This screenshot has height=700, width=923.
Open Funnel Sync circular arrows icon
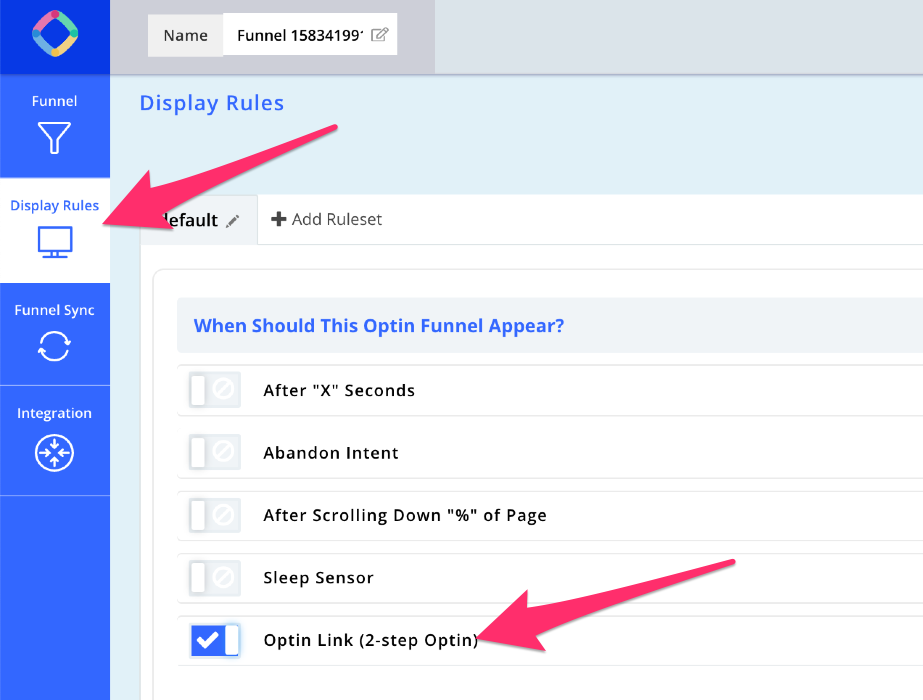[54, 346]
